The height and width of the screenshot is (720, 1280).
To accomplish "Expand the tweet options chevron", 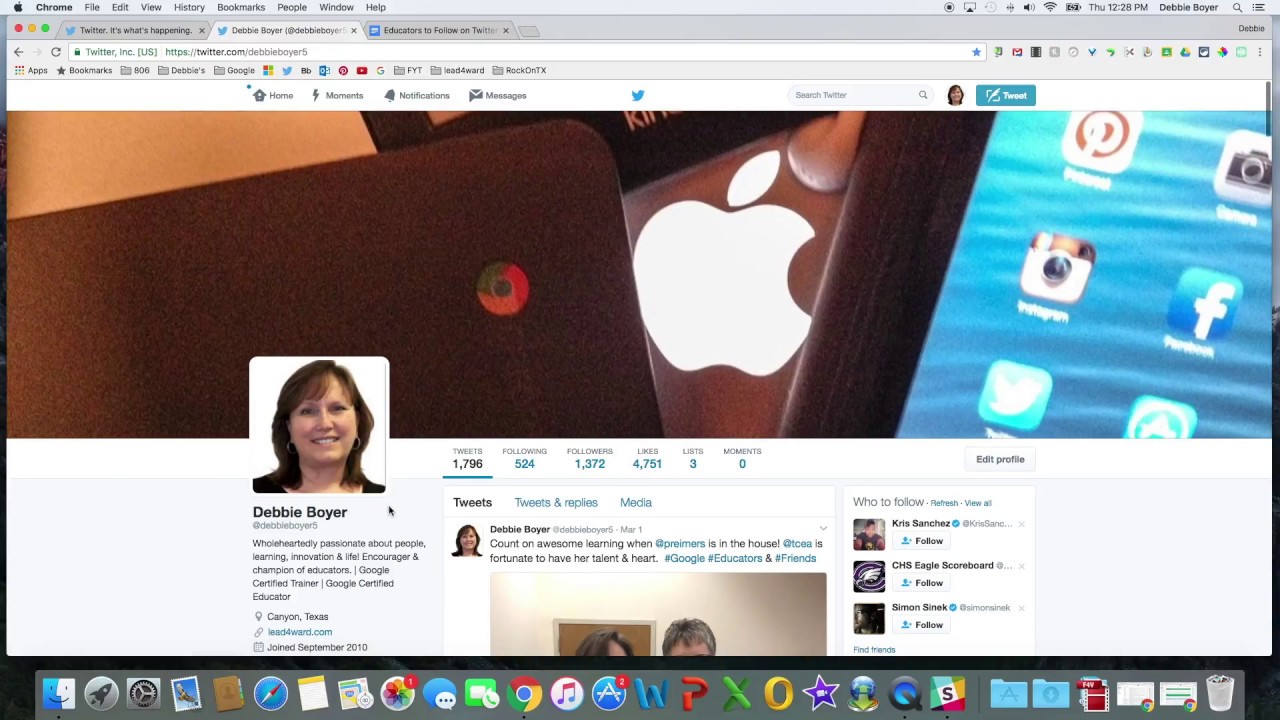I will point(823,529).
